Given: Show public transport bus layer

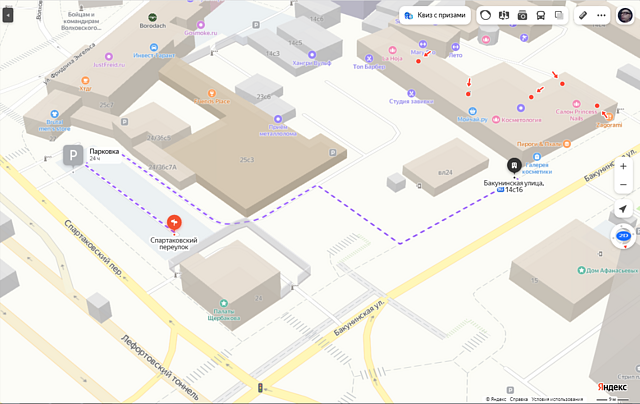Looking at the screenshot, I should tap(541, 16).
